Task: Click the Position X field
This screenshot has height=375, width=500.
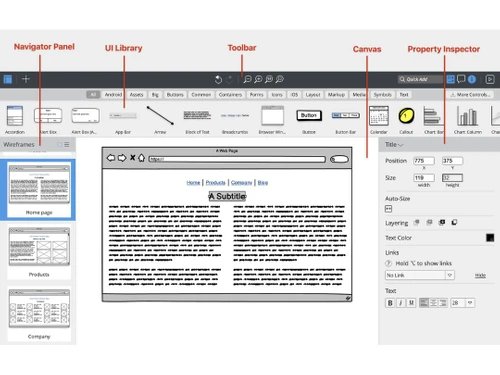Action: click(424, 161)
